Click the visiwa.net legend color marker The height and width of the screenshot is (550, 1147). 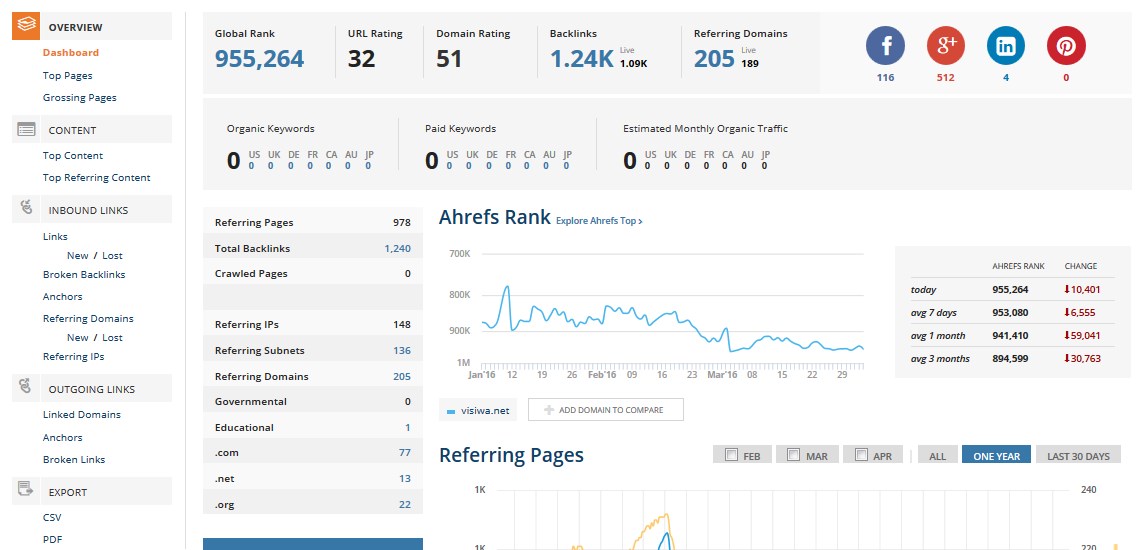[x=451, y=412]
